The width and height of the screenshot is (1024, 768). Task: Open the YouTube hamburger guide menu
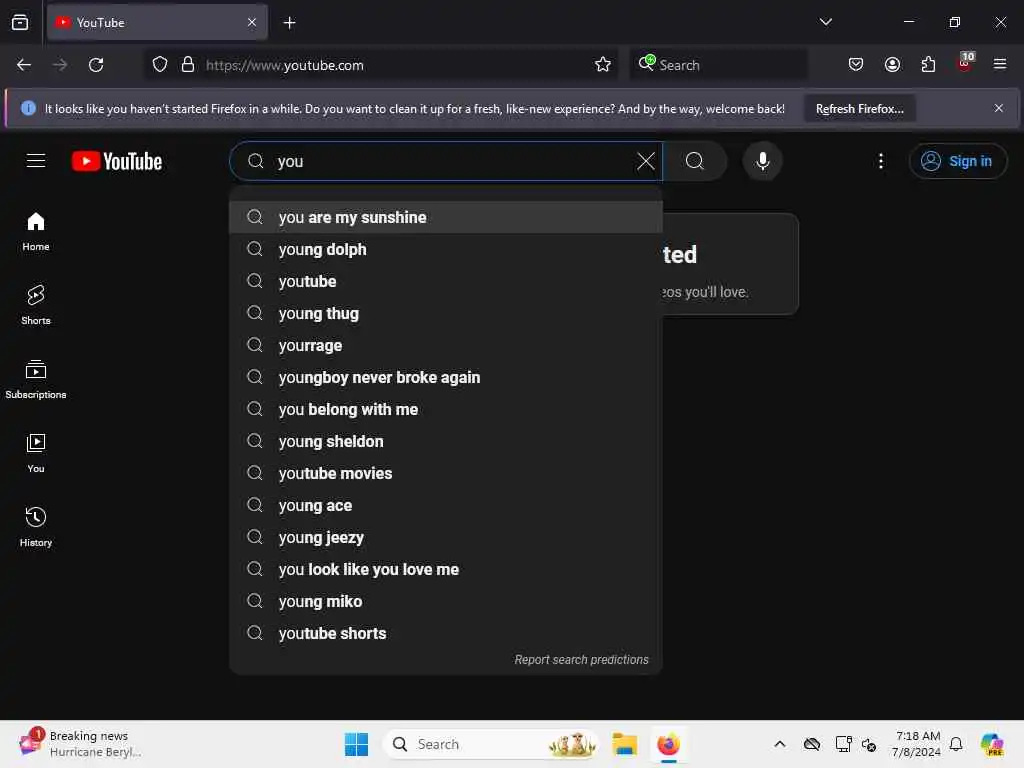pyautogui.click(x=36, y=161)
